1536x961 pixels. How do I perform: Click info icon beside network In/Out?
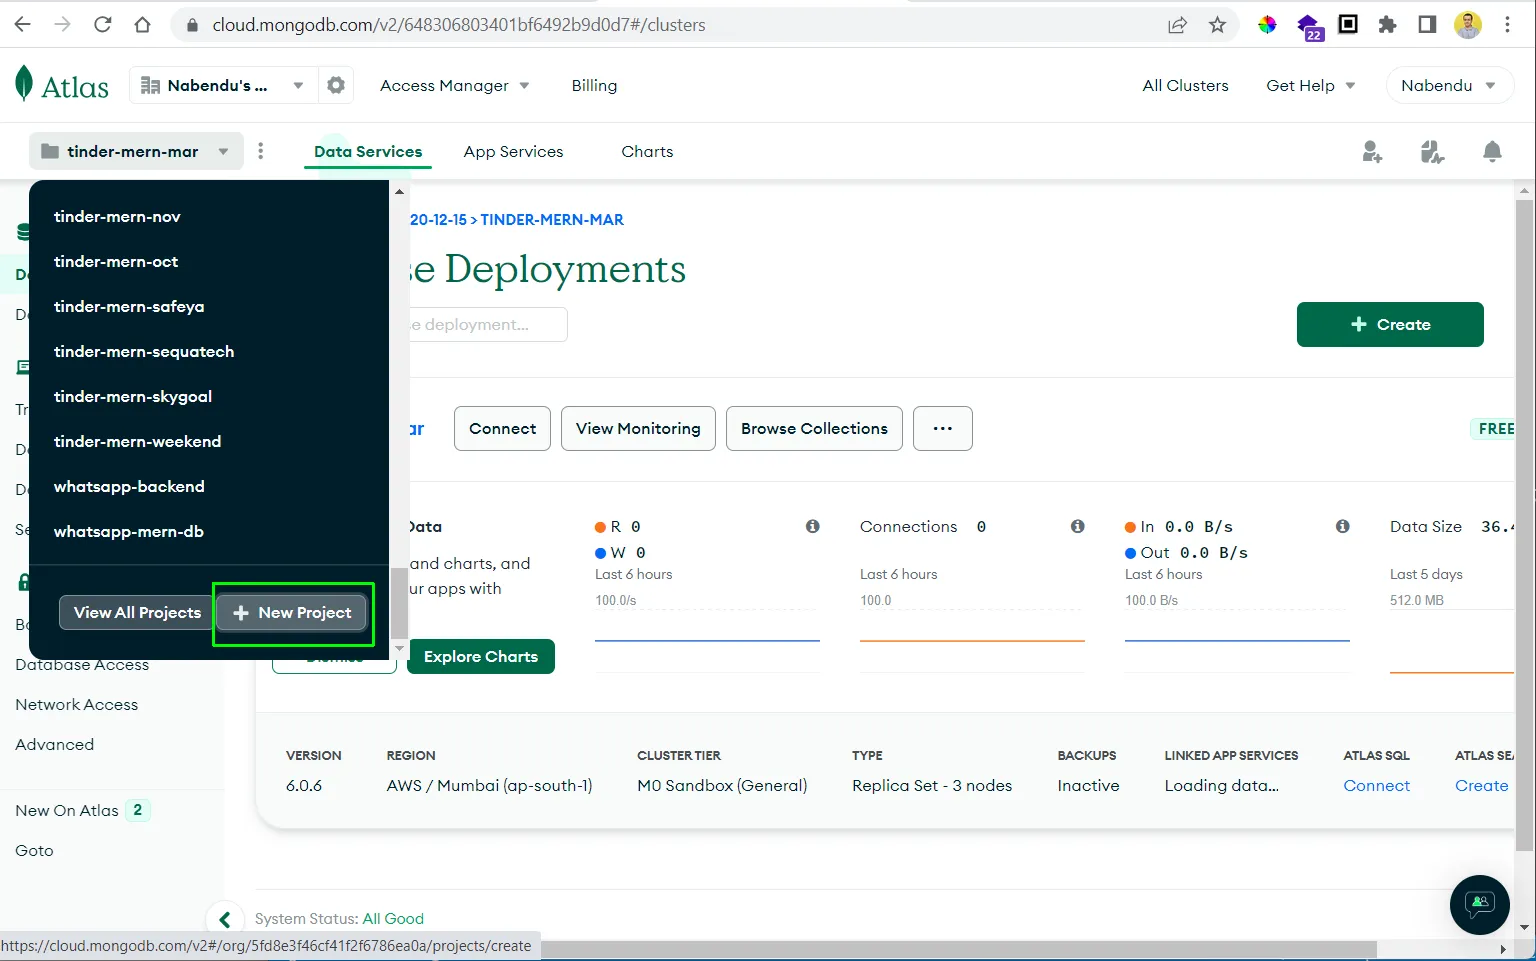pyautogui.click(x=1343, y=526)
